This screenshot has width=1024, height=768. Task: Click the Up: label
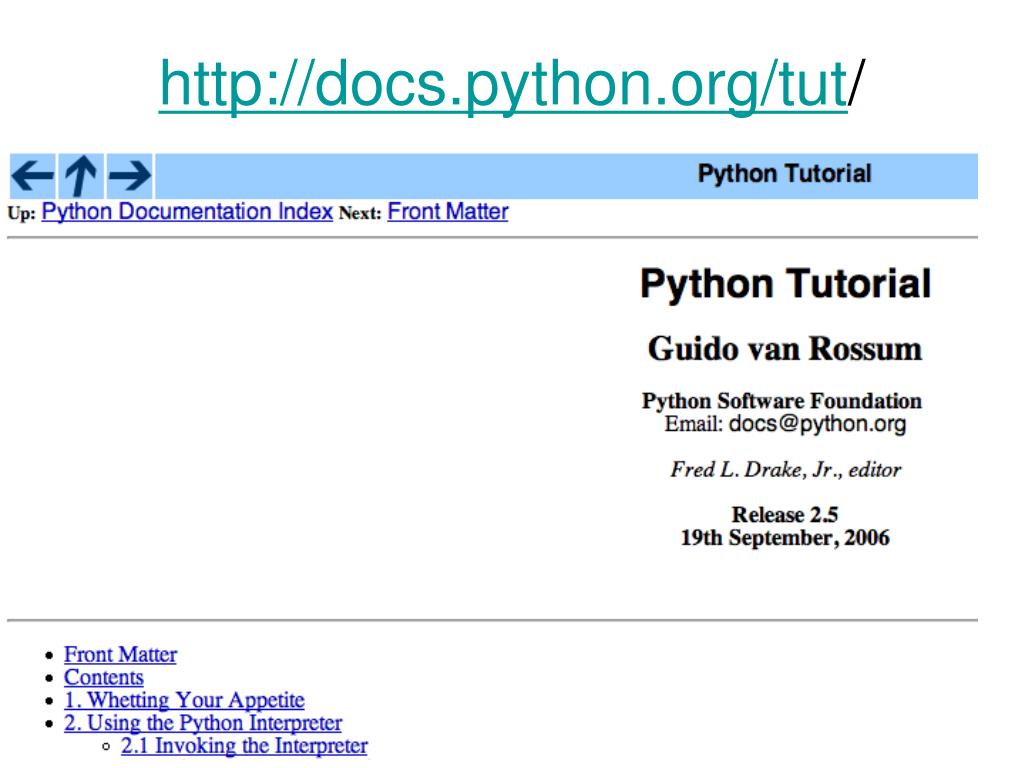coord(22,214)
